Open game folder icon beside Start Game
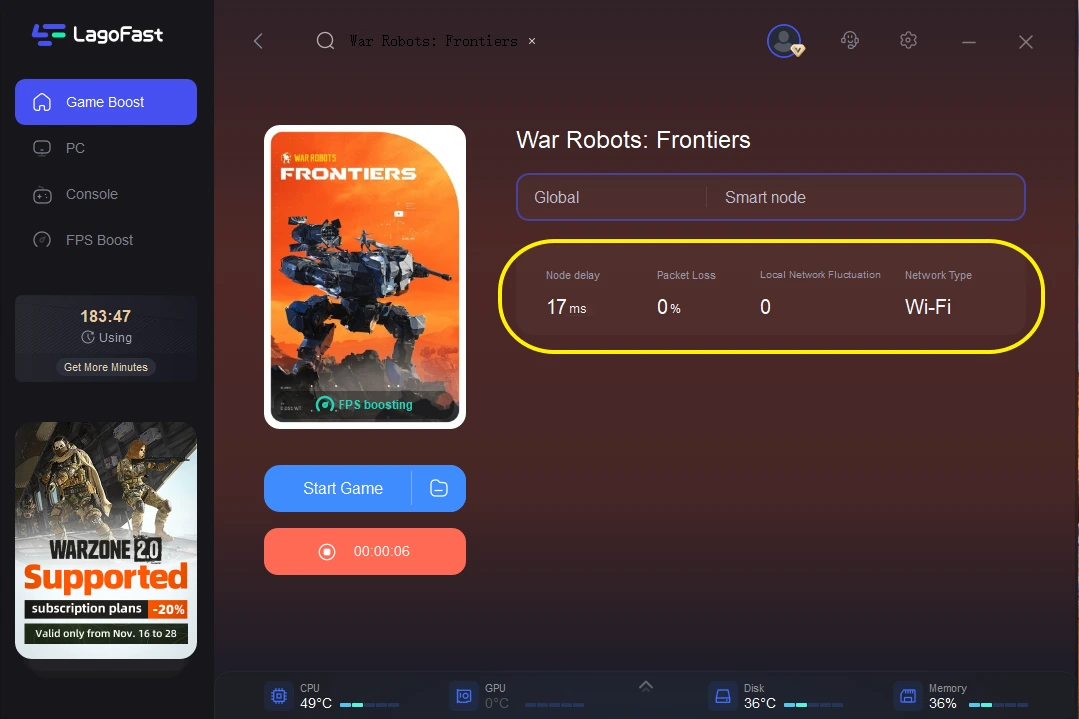 coord(439,488)
